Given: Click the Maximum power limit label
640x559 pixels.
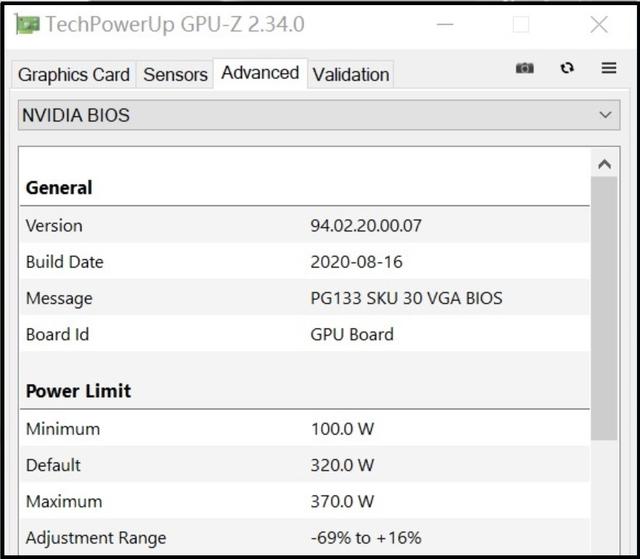Looking at the screenshot, I should [64, 501].
